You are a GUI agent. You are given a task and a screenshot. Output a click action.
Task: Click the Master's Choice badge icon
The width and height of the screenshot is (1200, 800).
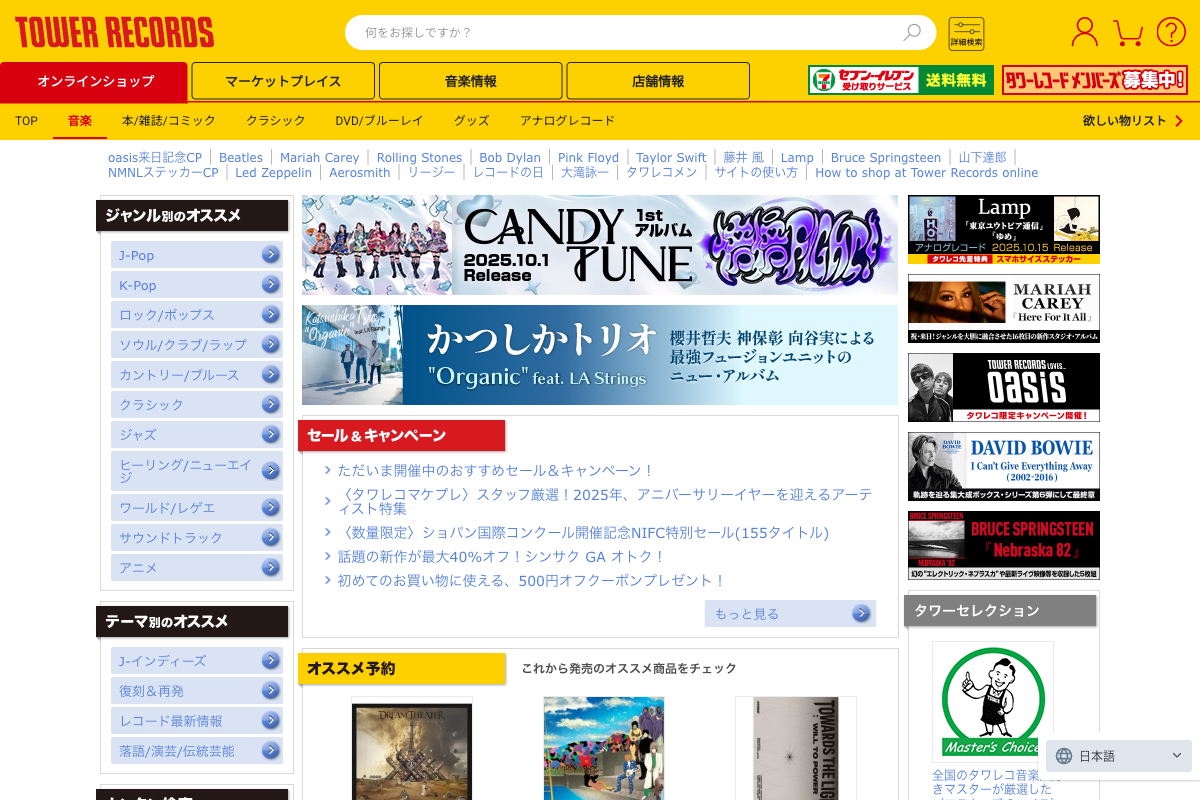coord(993,701)
